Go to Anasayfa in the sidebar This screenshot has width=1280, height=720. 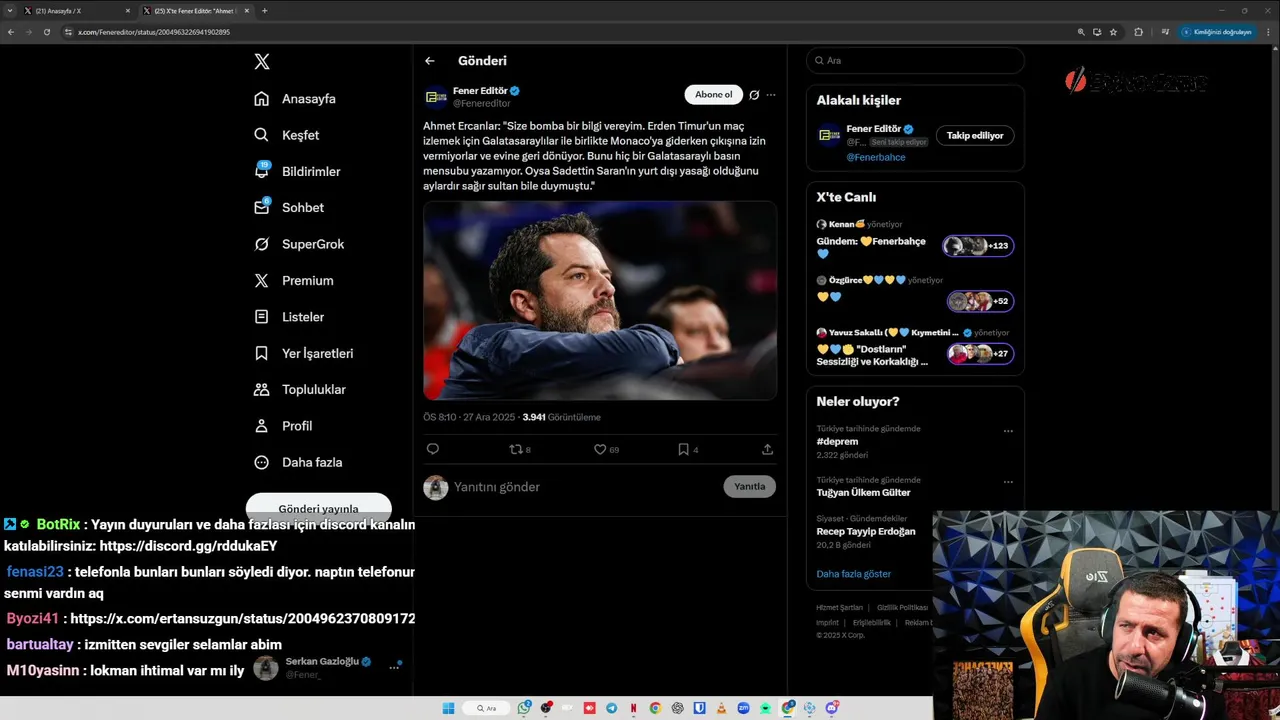coord(296,99)
